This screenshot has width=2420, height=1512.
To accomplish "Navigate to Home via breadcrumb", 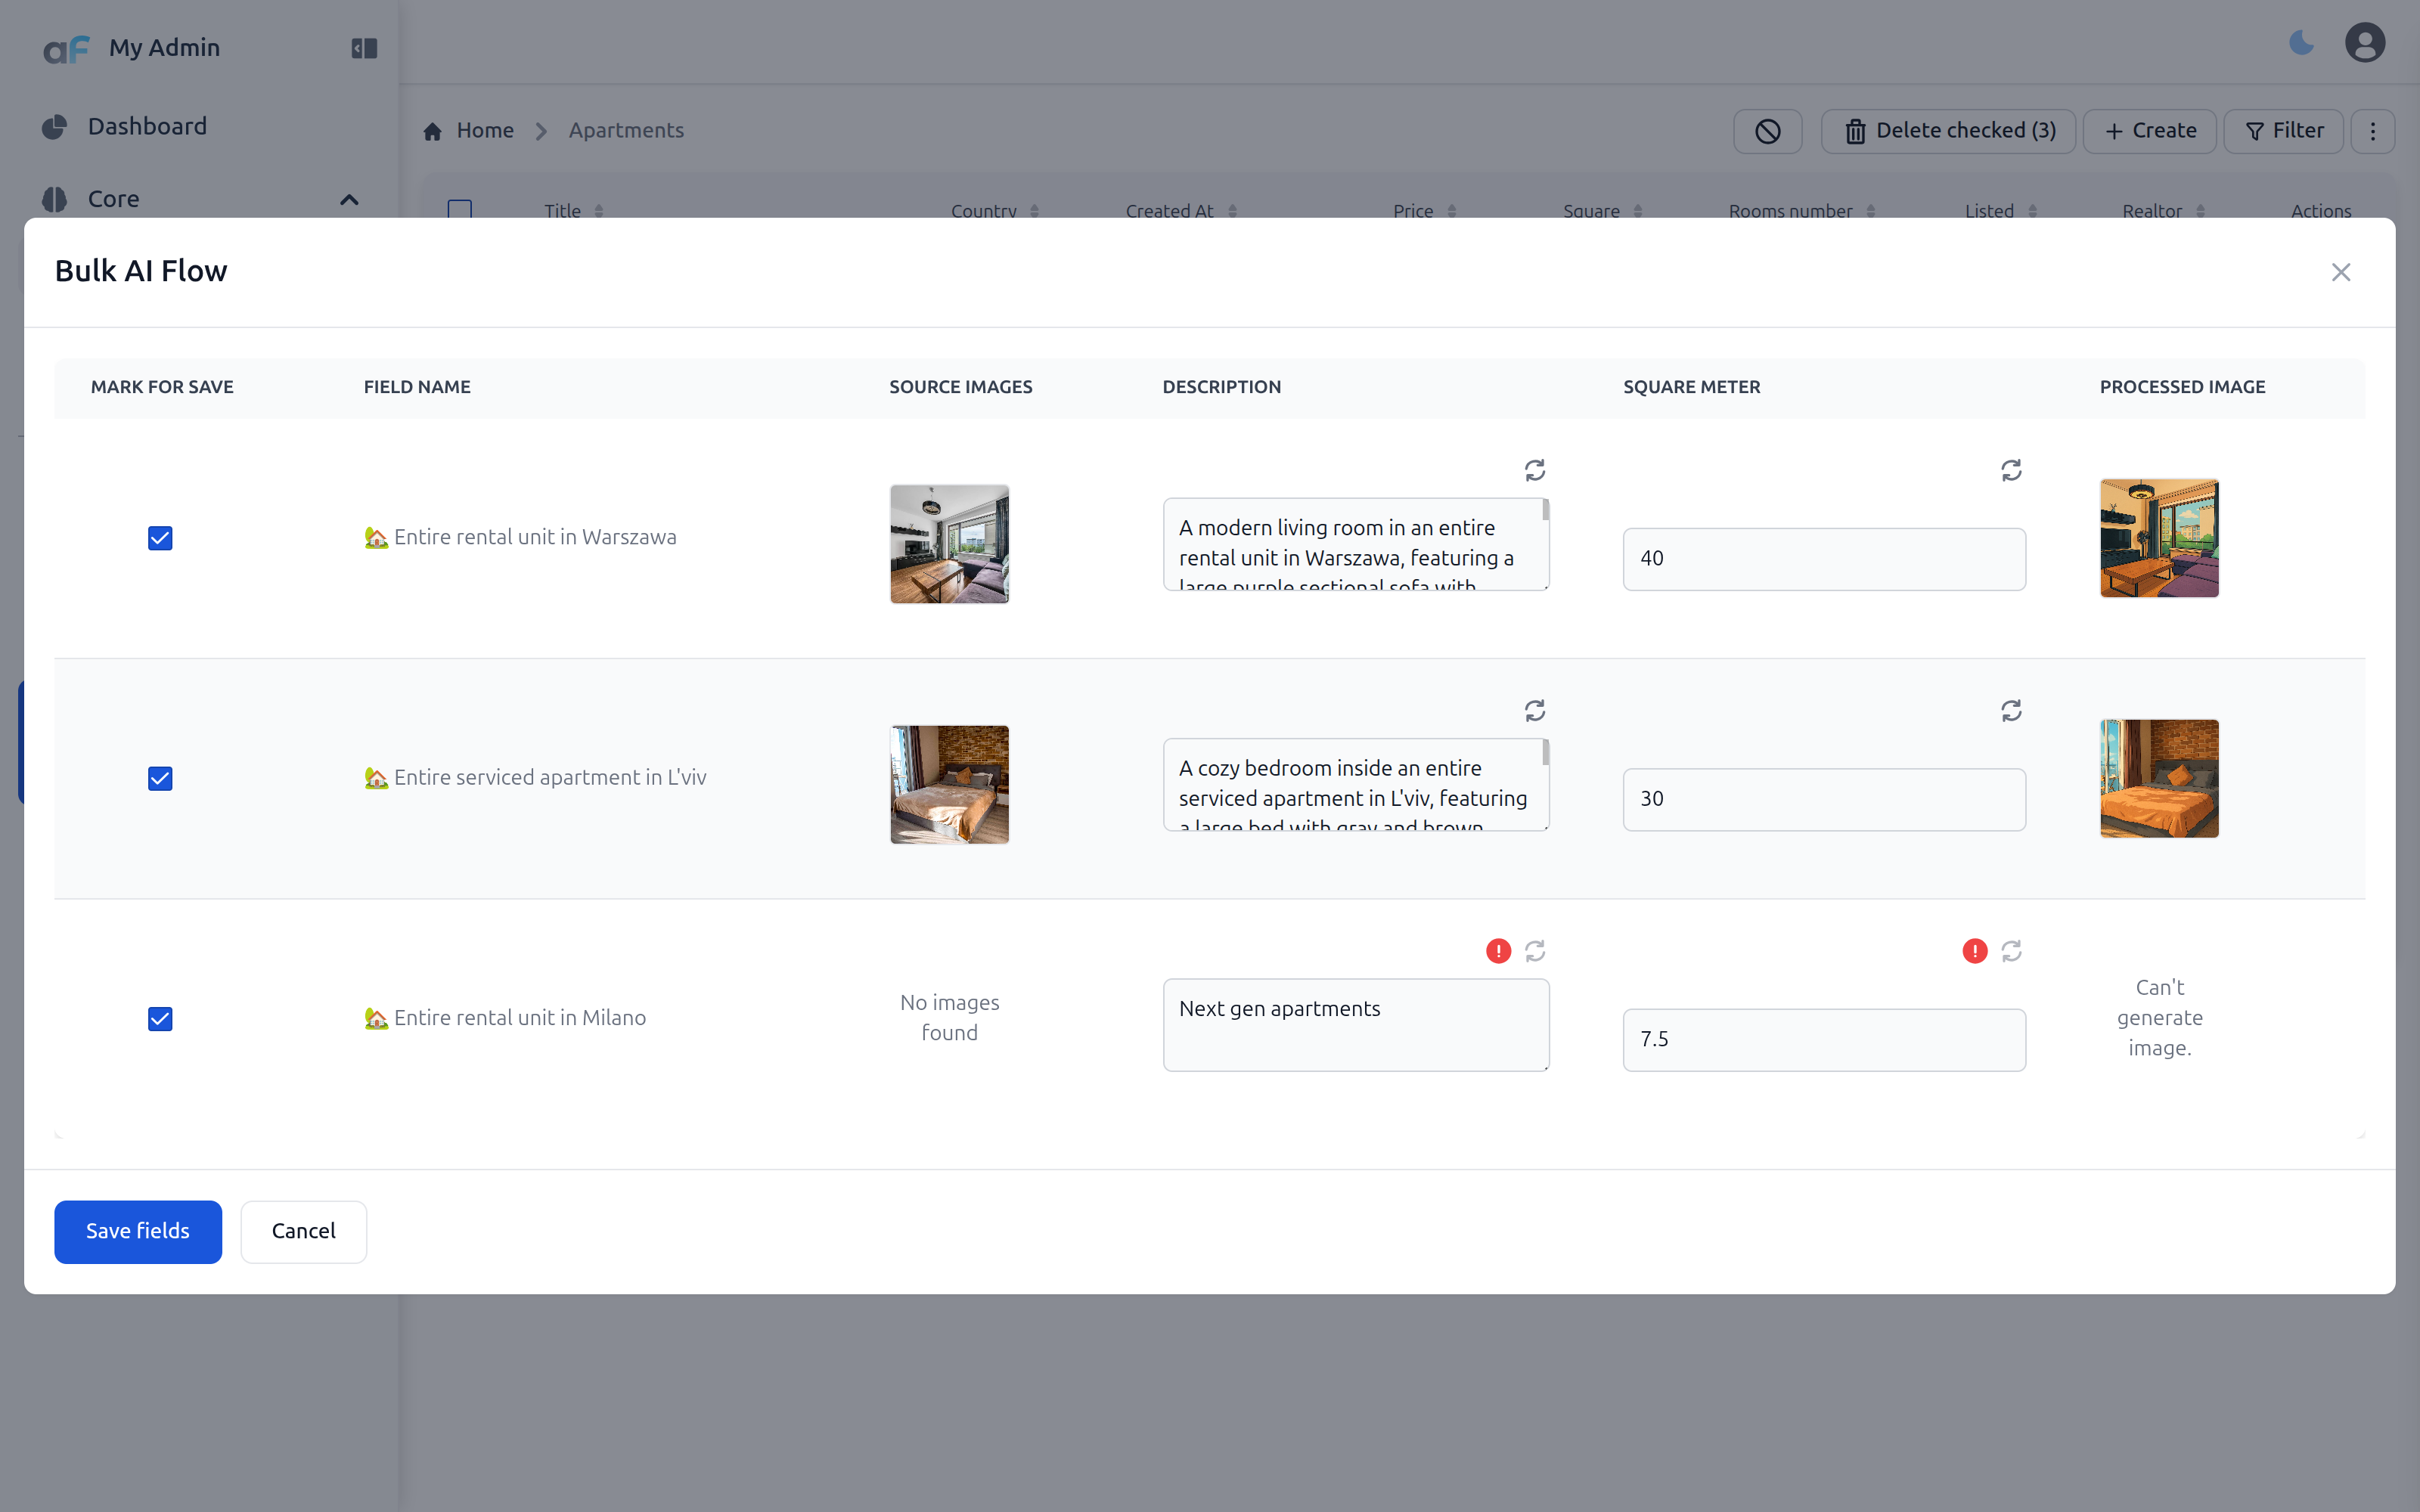I will (x=485, y=130).
